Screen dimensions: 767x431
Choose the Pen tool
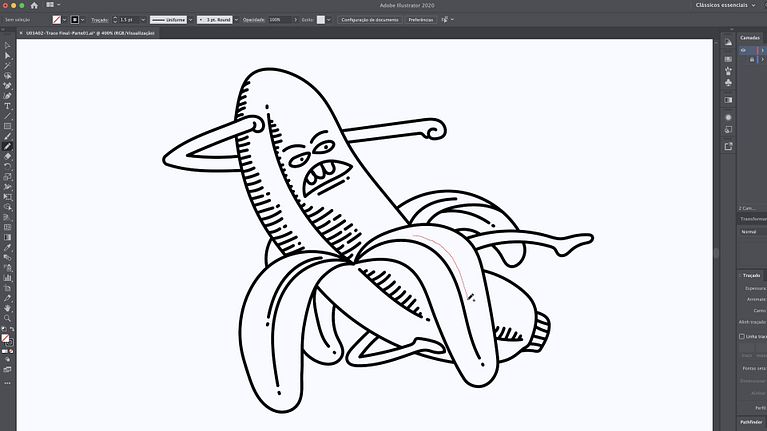point(7,85)
